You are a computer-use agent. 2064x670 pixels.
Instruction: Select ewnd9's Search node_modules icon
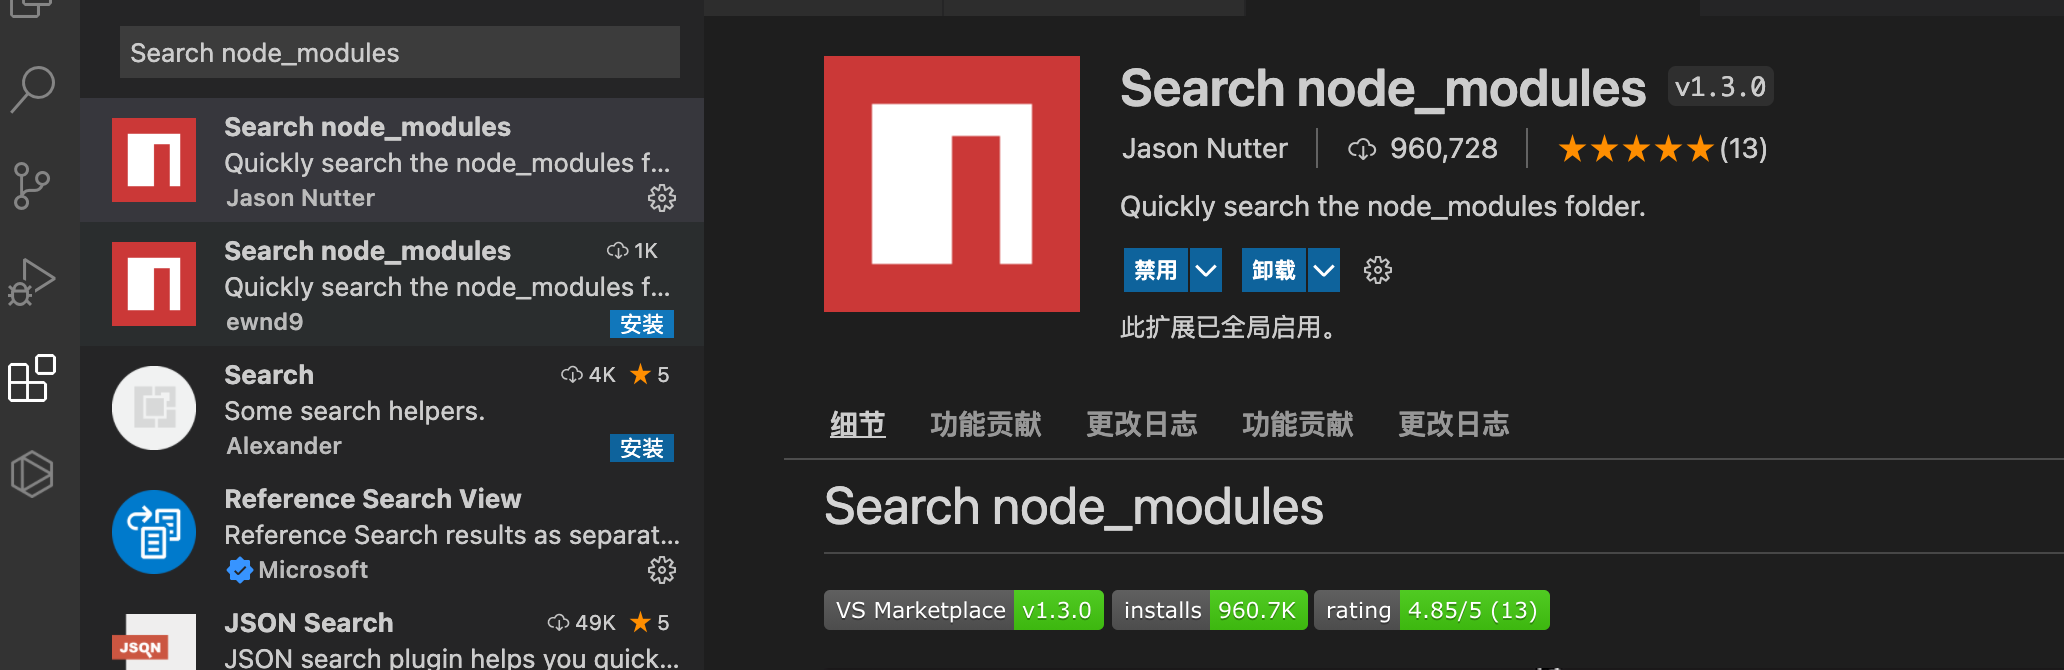click(154, 284)
